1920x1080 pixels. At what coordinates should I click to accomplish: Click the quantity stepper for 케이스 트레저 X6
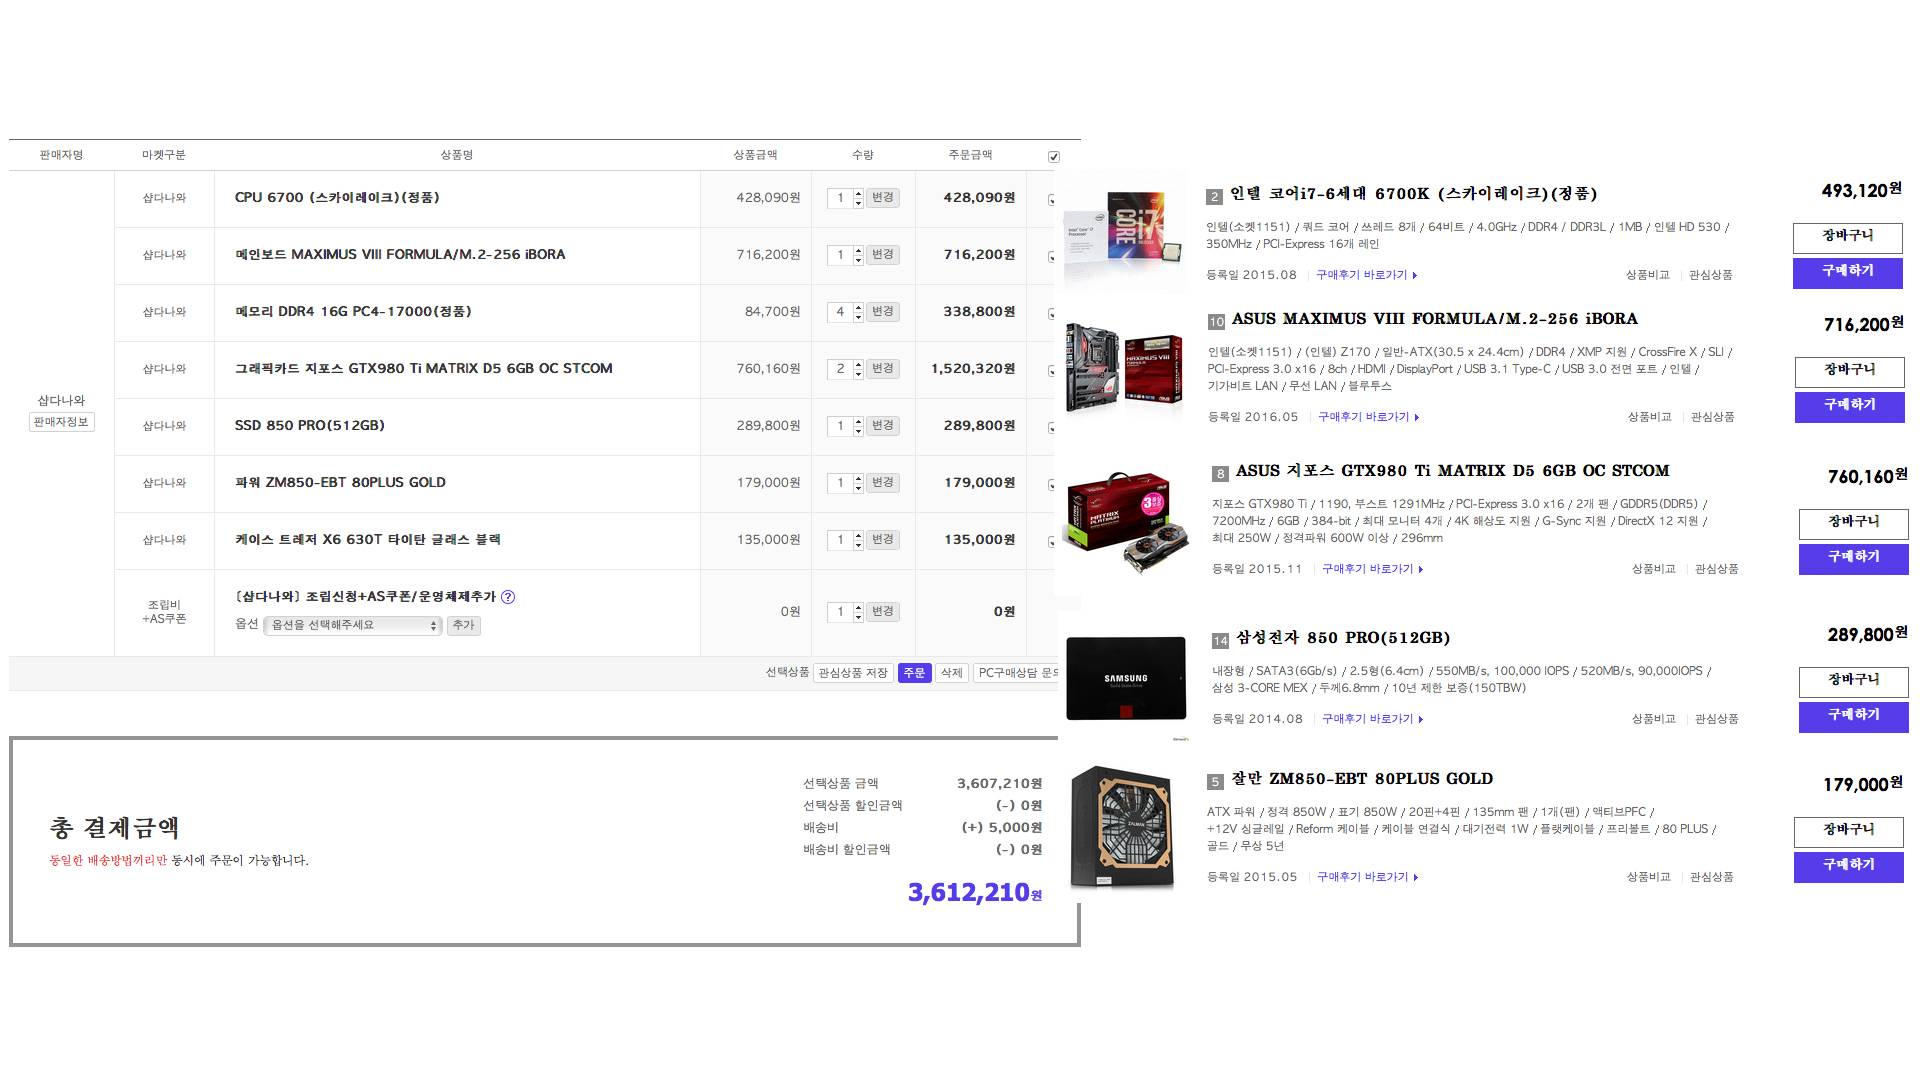click(858, 540)
